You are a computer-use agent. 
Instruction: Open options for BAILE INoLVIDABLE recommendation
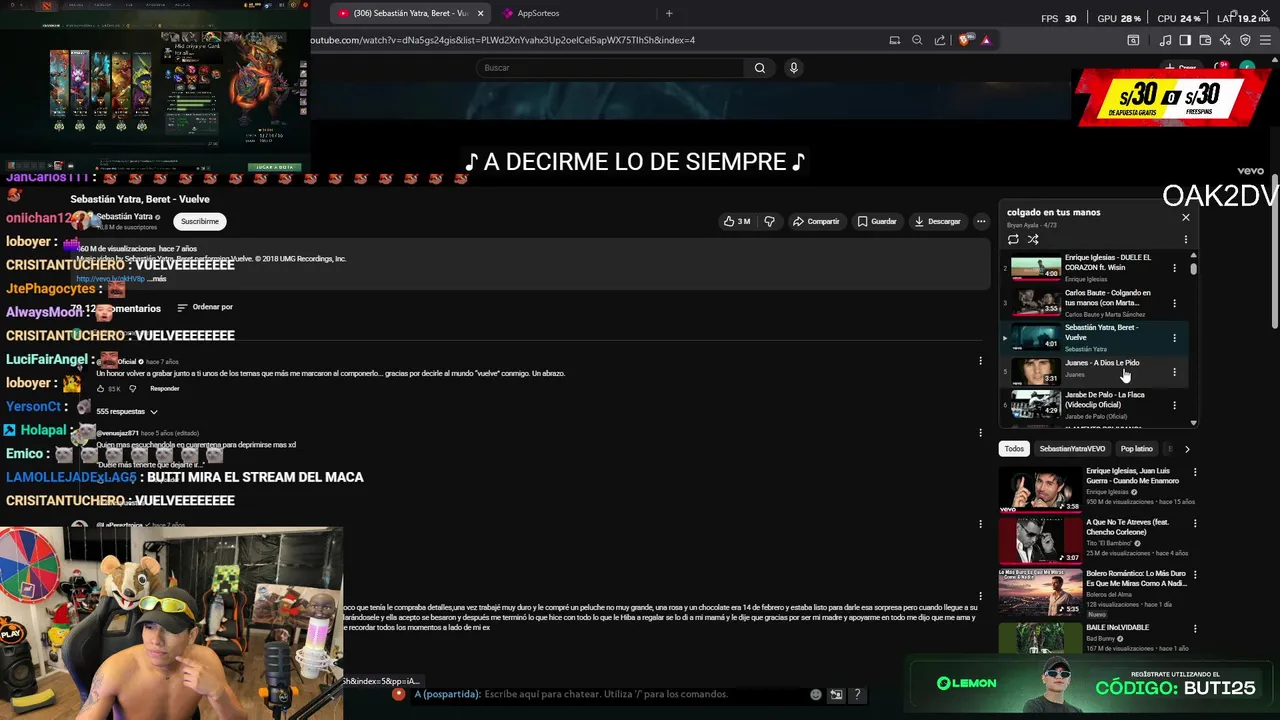pos(1195,628)
